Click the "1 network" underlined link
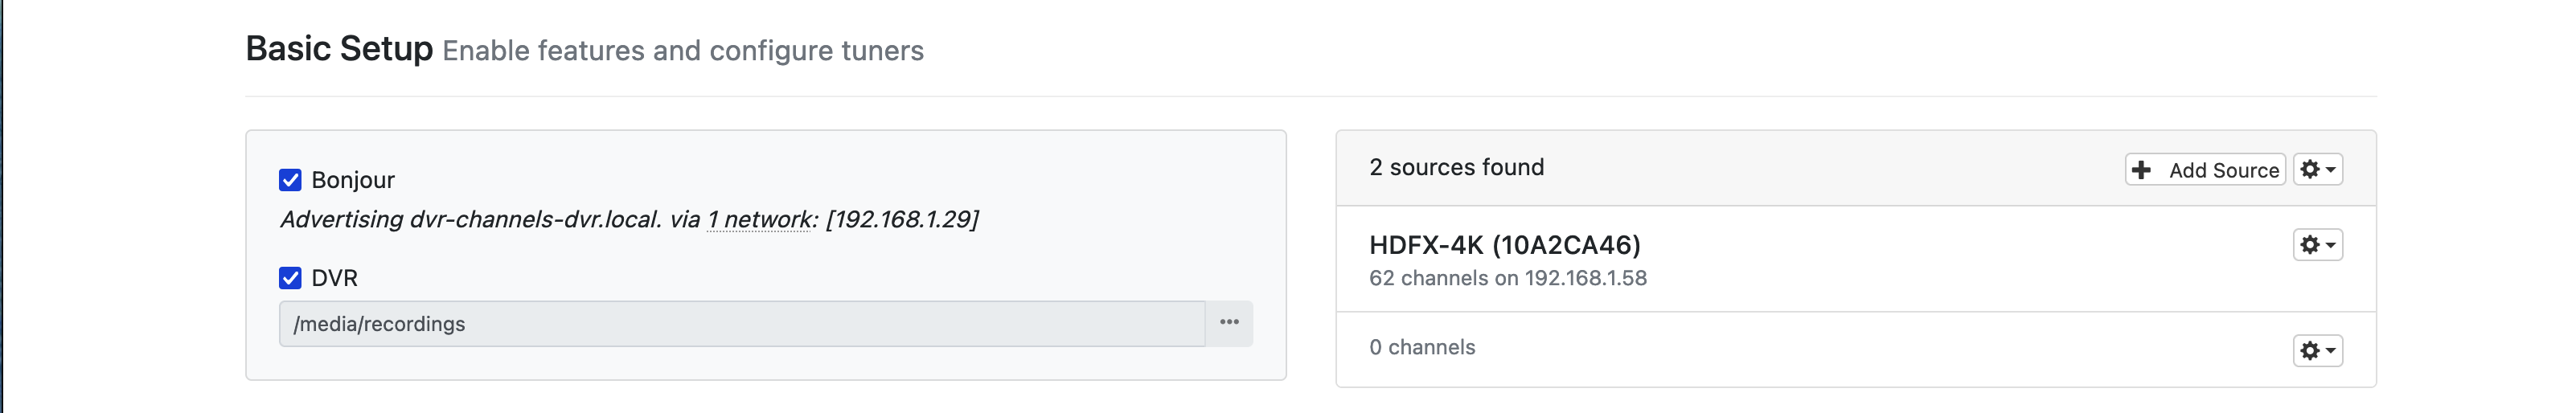Screen dimensions: 2576x413 coord(760,220)
